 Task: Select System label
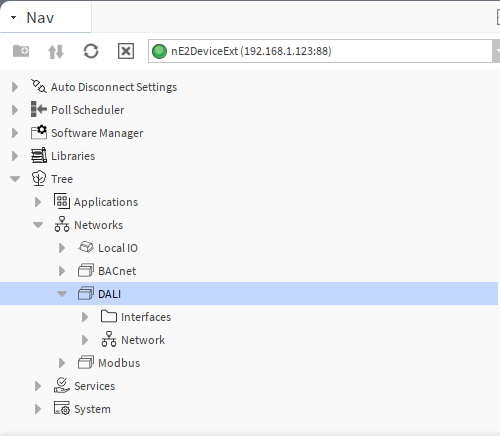92,409
